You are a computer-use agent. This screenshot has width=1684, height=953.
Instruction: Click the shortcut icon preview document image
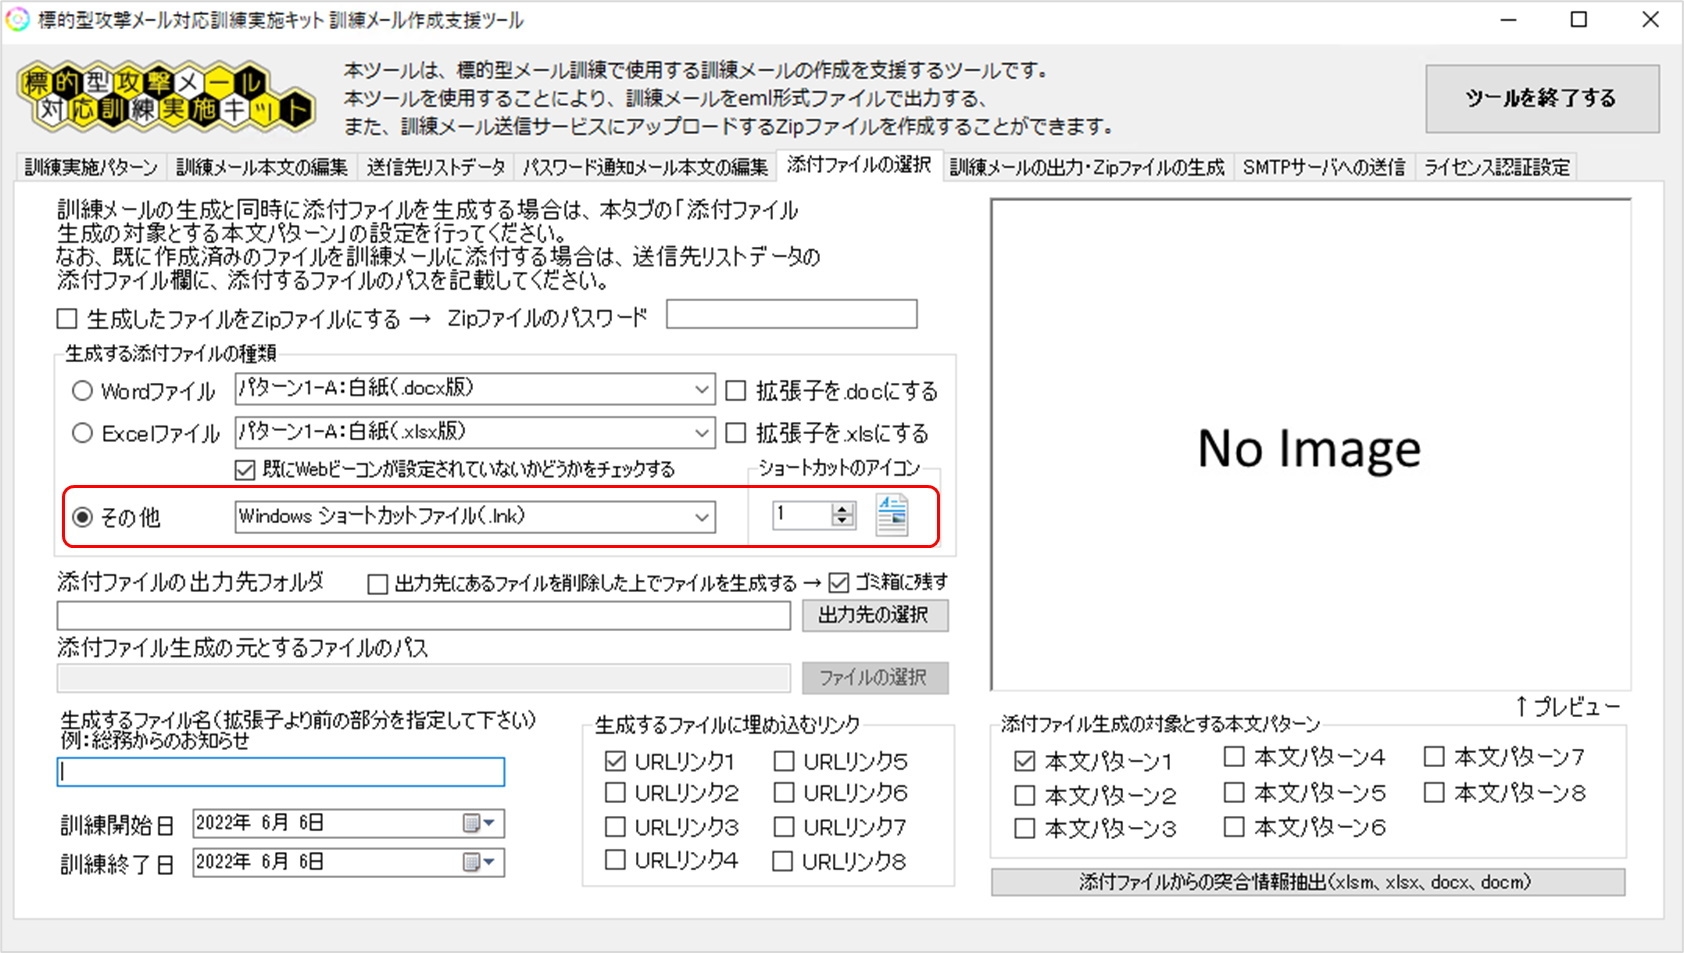pyautogui.click(x=893, y=513)
